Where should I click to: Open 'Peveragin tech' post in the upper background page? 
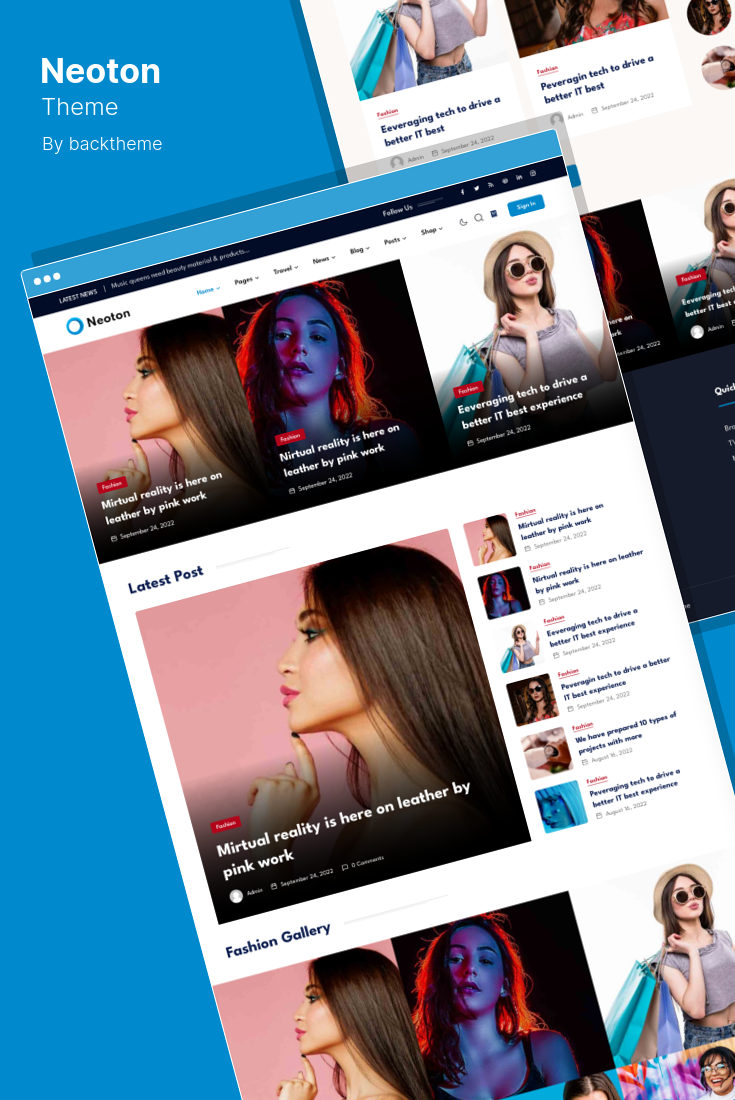(596, 79)
